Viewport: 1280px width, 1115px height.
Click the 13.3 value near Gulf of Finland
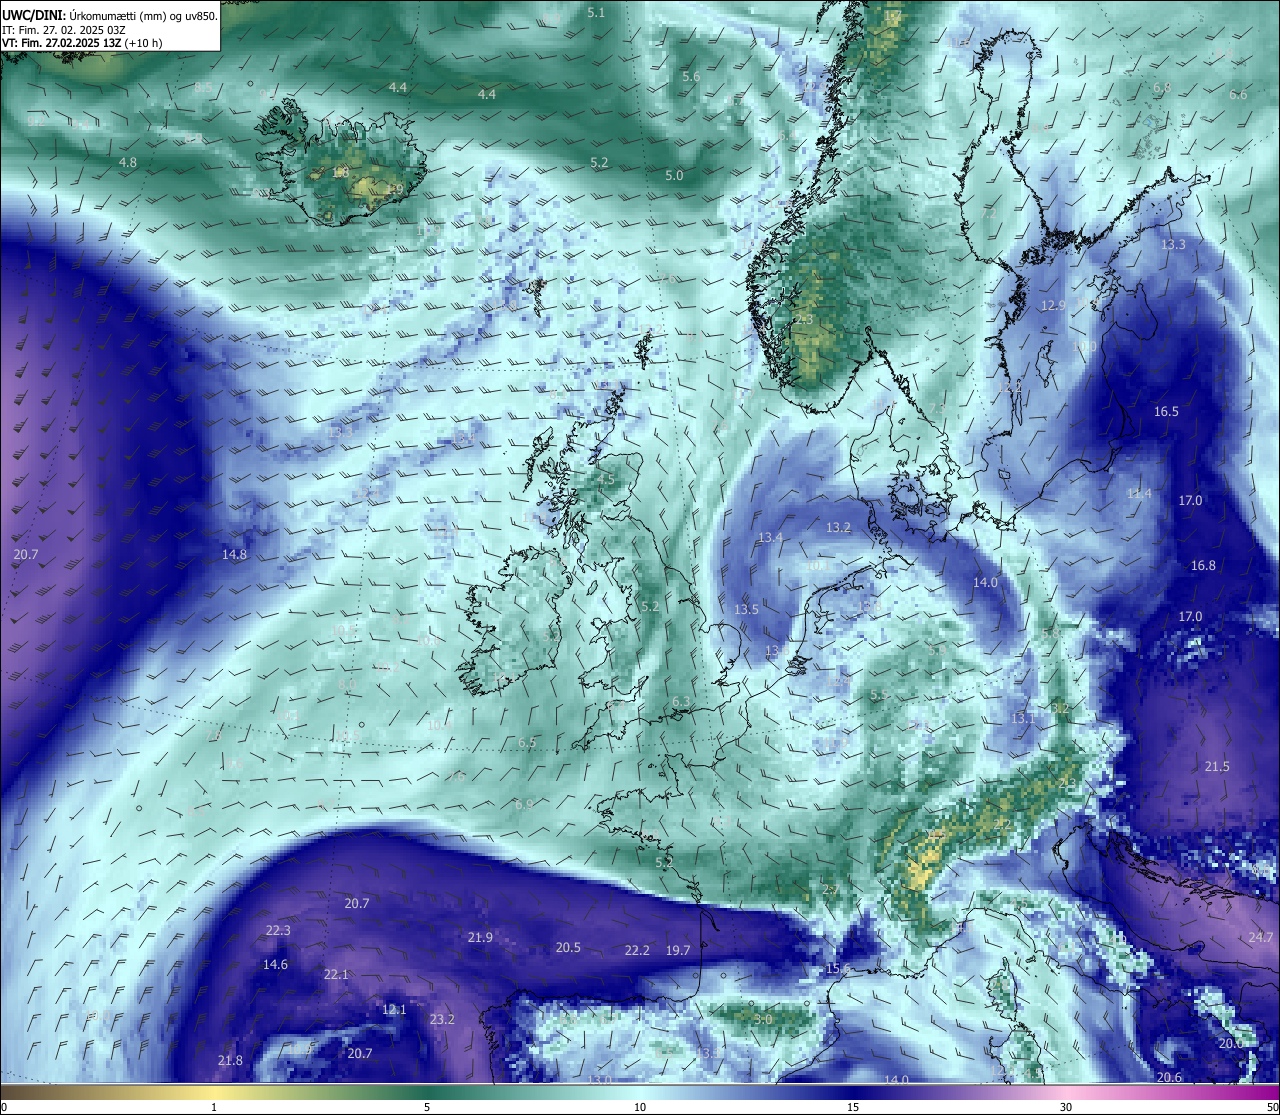(1173, 245)
